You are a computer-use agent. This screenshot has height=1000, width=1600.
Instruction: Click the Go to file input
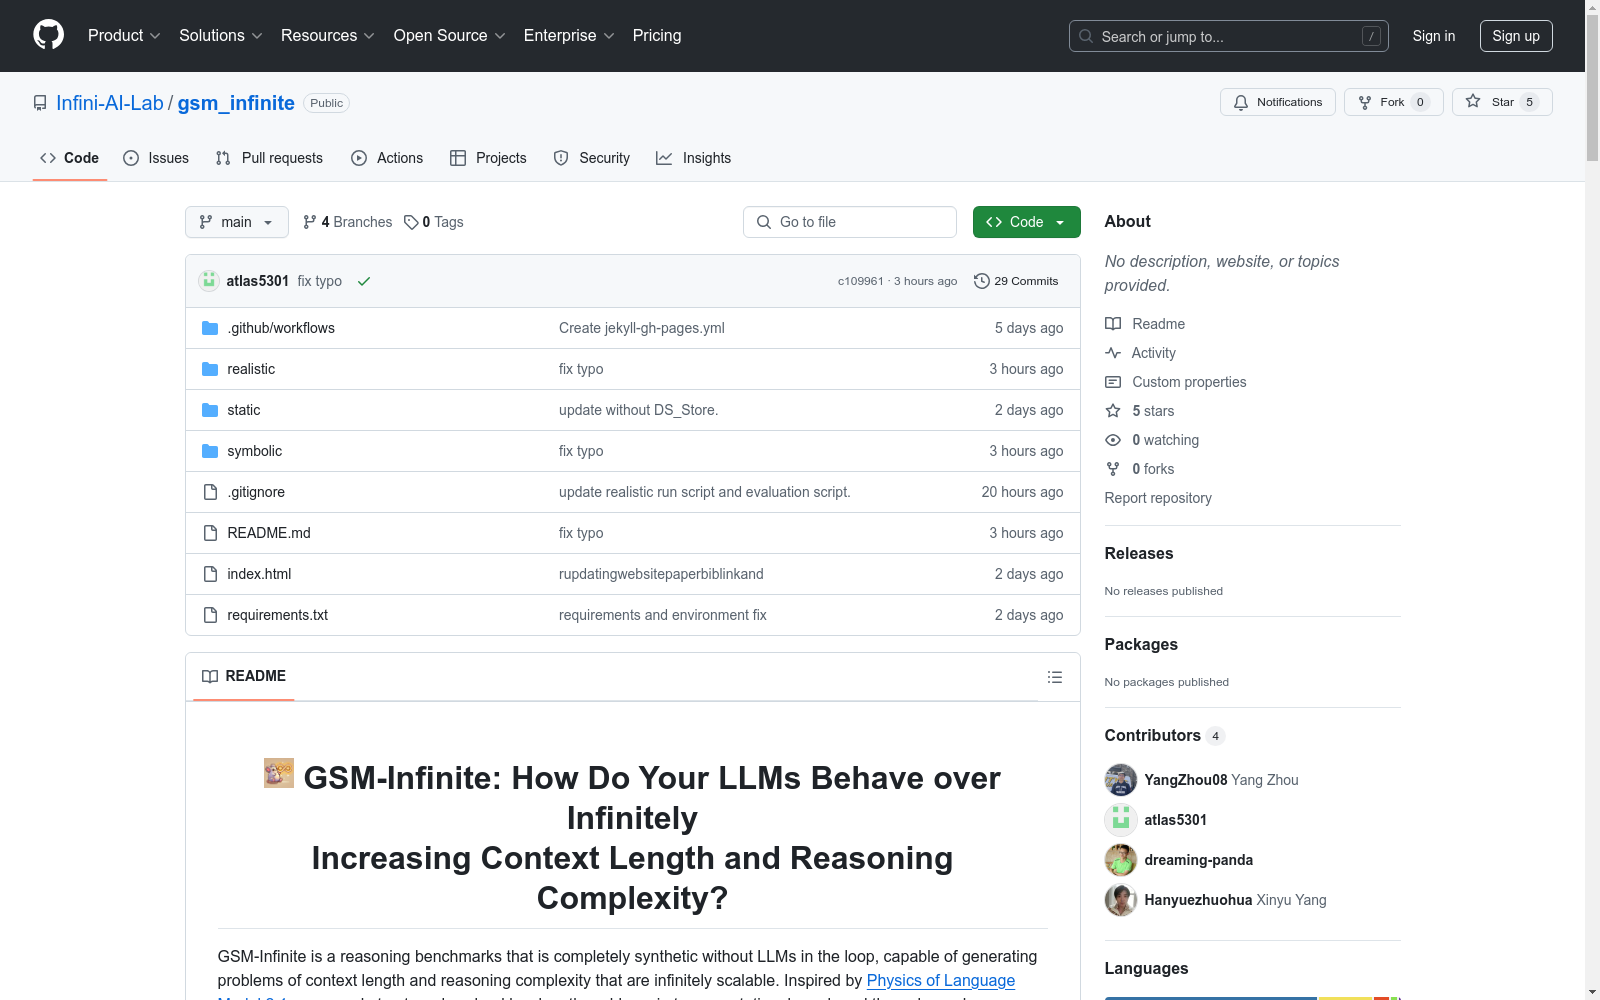pyautogui.click(x=850, y=222)
